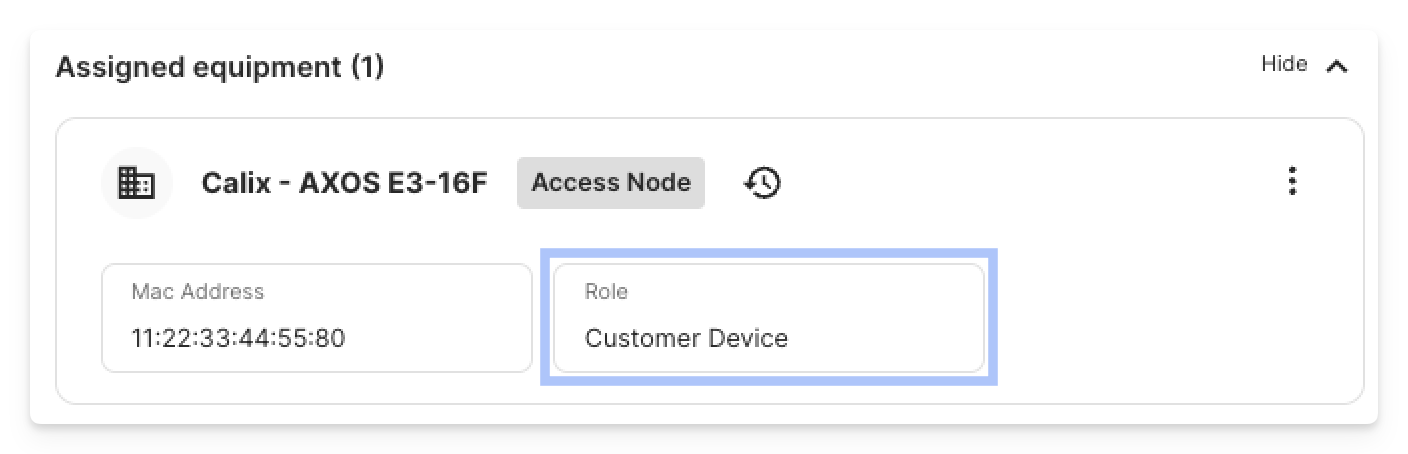Open the Role field

769,318
